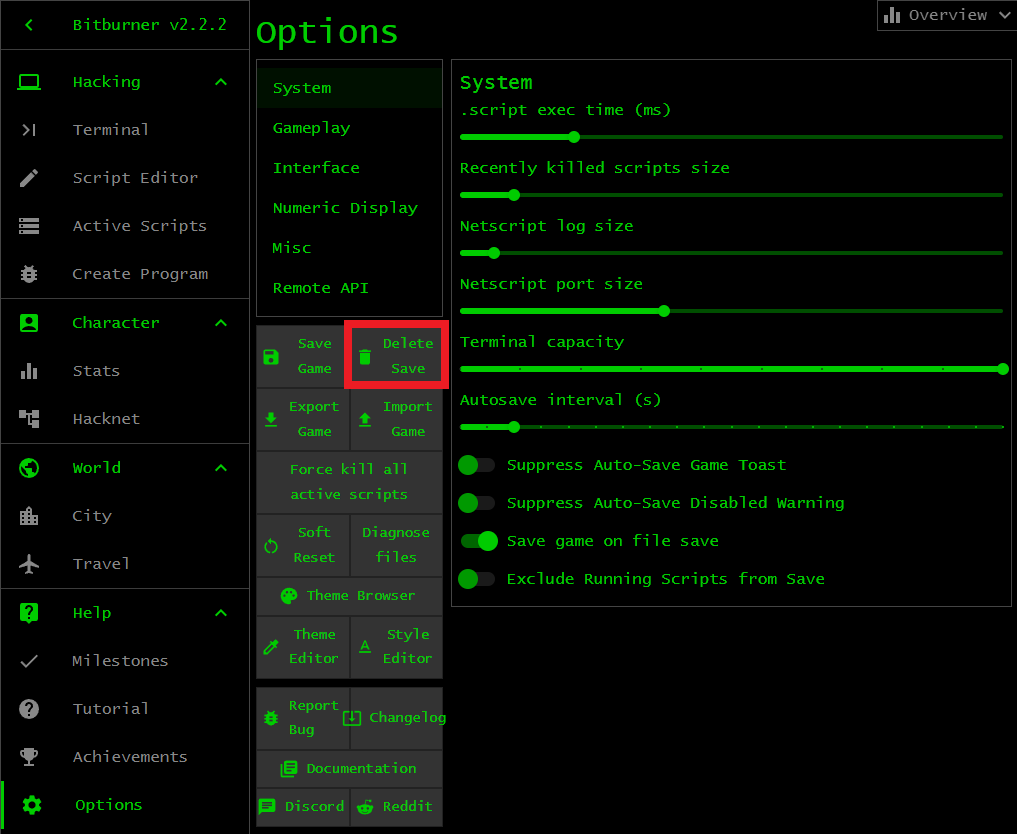This screenshot has height=834, width=1017.
Task: Click the back arrow beside Bitburner title
Action: (x=29, y=25)
